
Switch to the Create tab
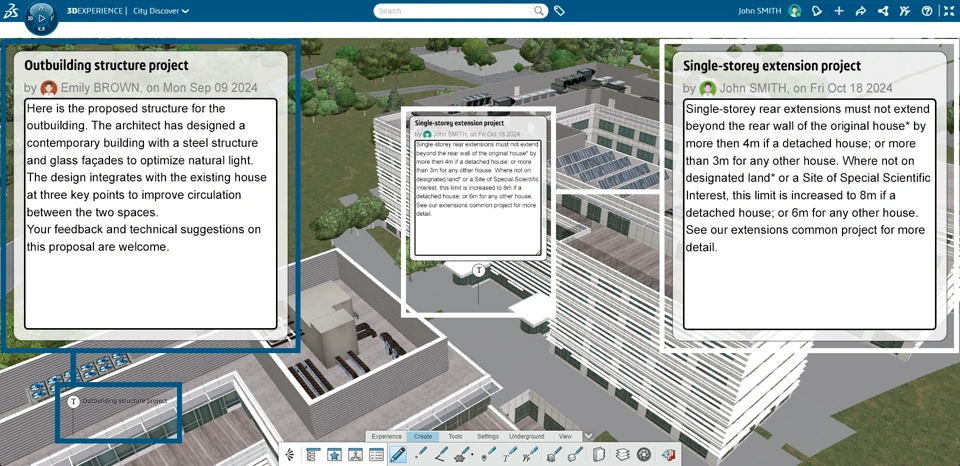[422, 437]
